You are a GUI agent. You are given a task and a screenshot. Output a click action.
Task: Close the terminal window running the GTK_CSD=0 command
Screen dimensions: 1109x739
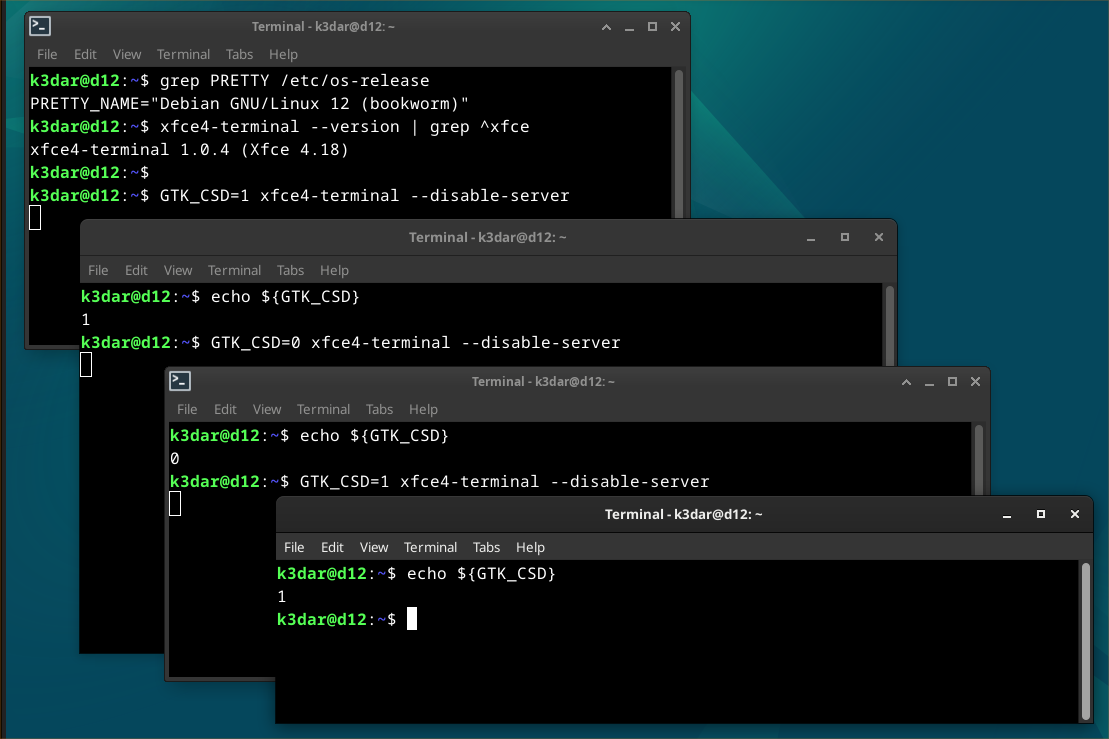[878, 238]
